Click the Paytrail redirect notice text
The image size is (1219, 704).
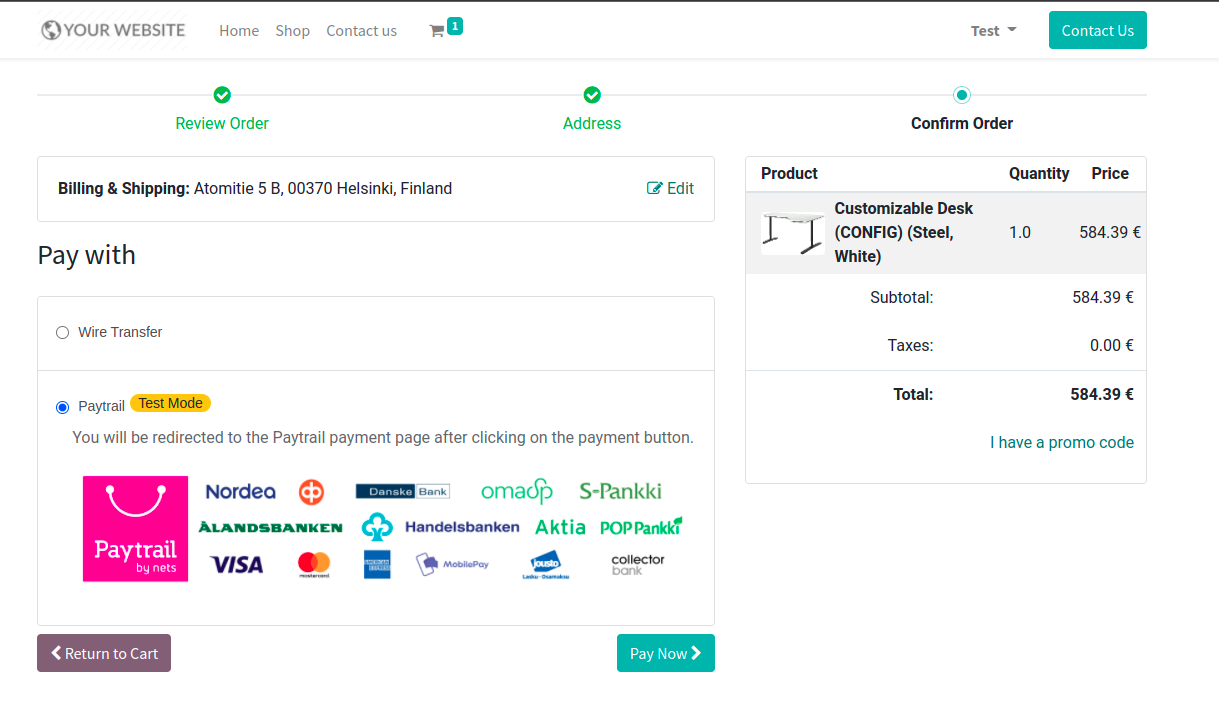pos(383,437)
